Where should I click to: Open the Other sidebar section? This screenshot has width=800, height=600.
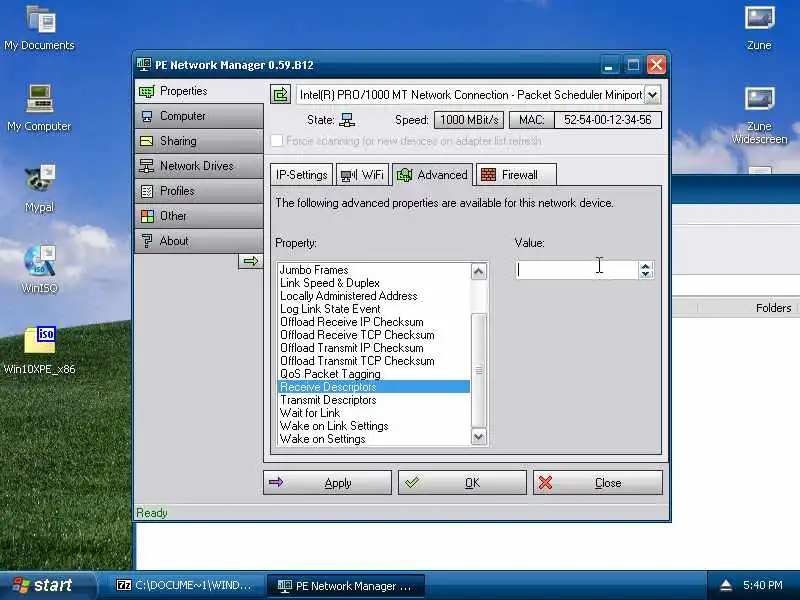click(x=199, y=216)
